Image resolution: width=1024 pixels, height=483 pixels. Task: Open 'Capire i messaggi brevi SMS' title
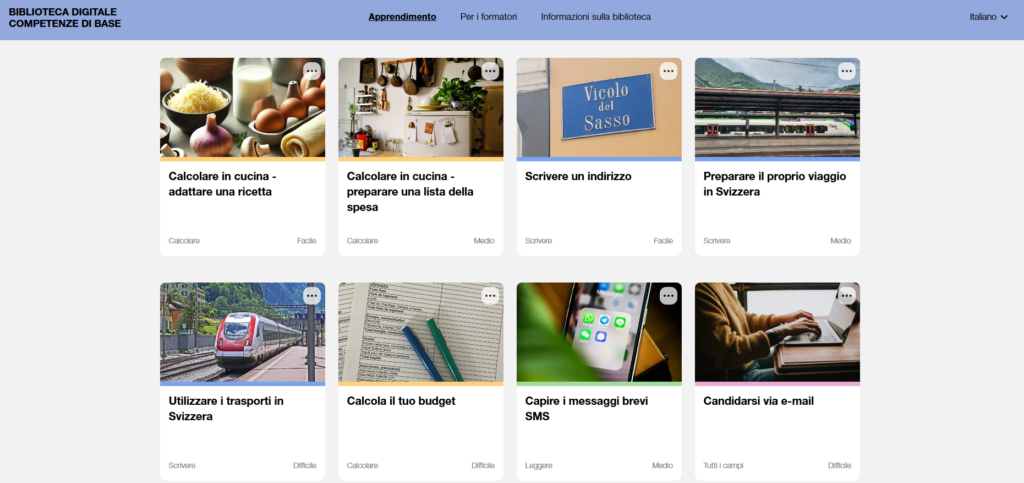click(586, 409)
